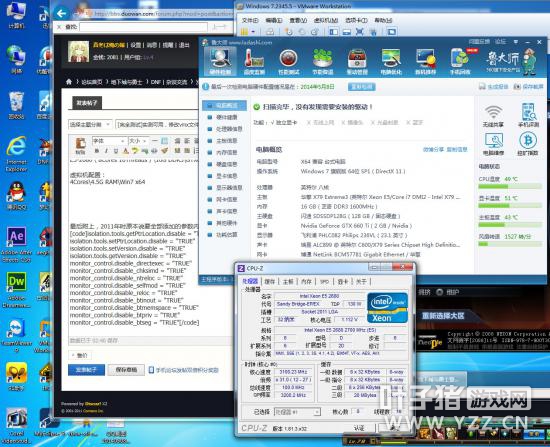Click copy info link in computer overview
Image resolution: width=550 pixels, height=447 pixels.
click(x=457, y=149)
